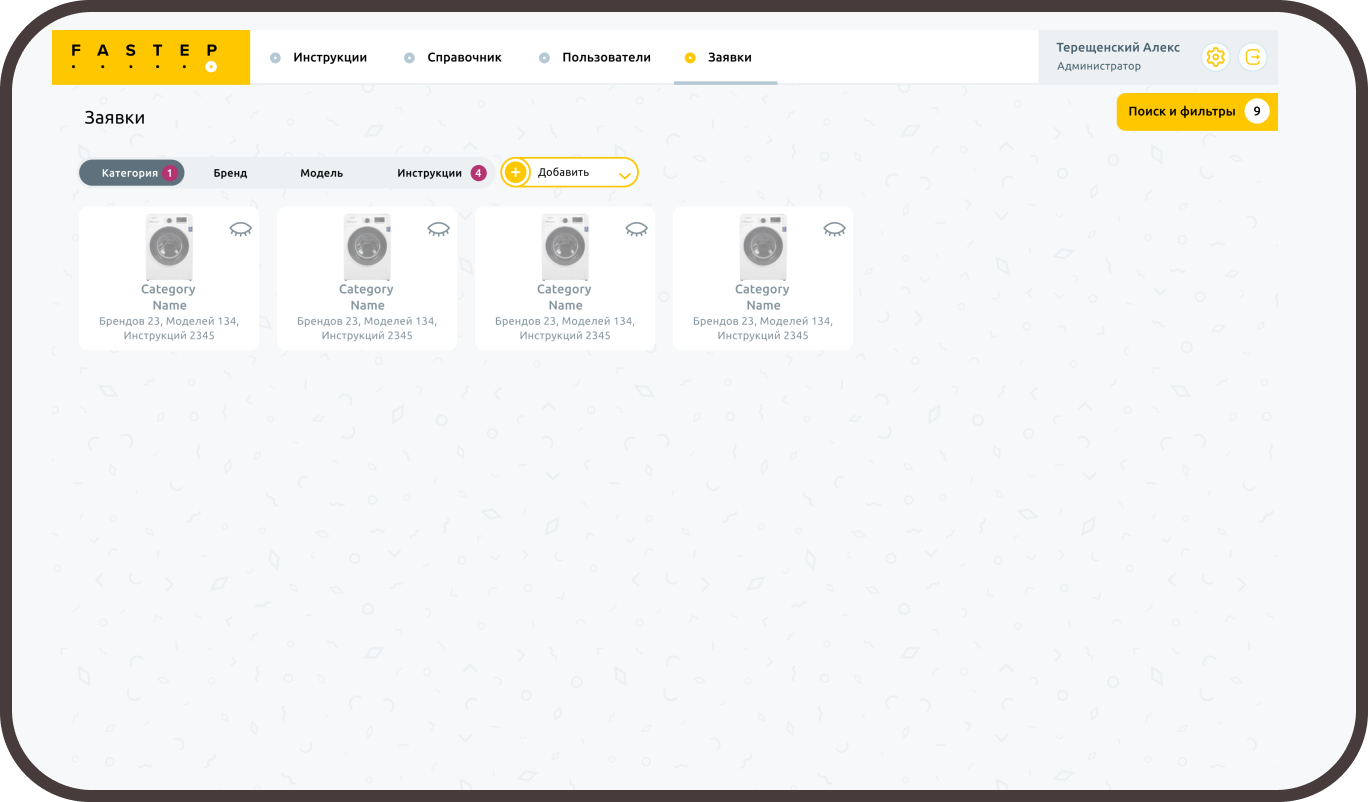Image resolution: width=1368 pixels, height=802 pixels.
Task: Open the Справочник navigation item
Action: [x=453, y=57]
